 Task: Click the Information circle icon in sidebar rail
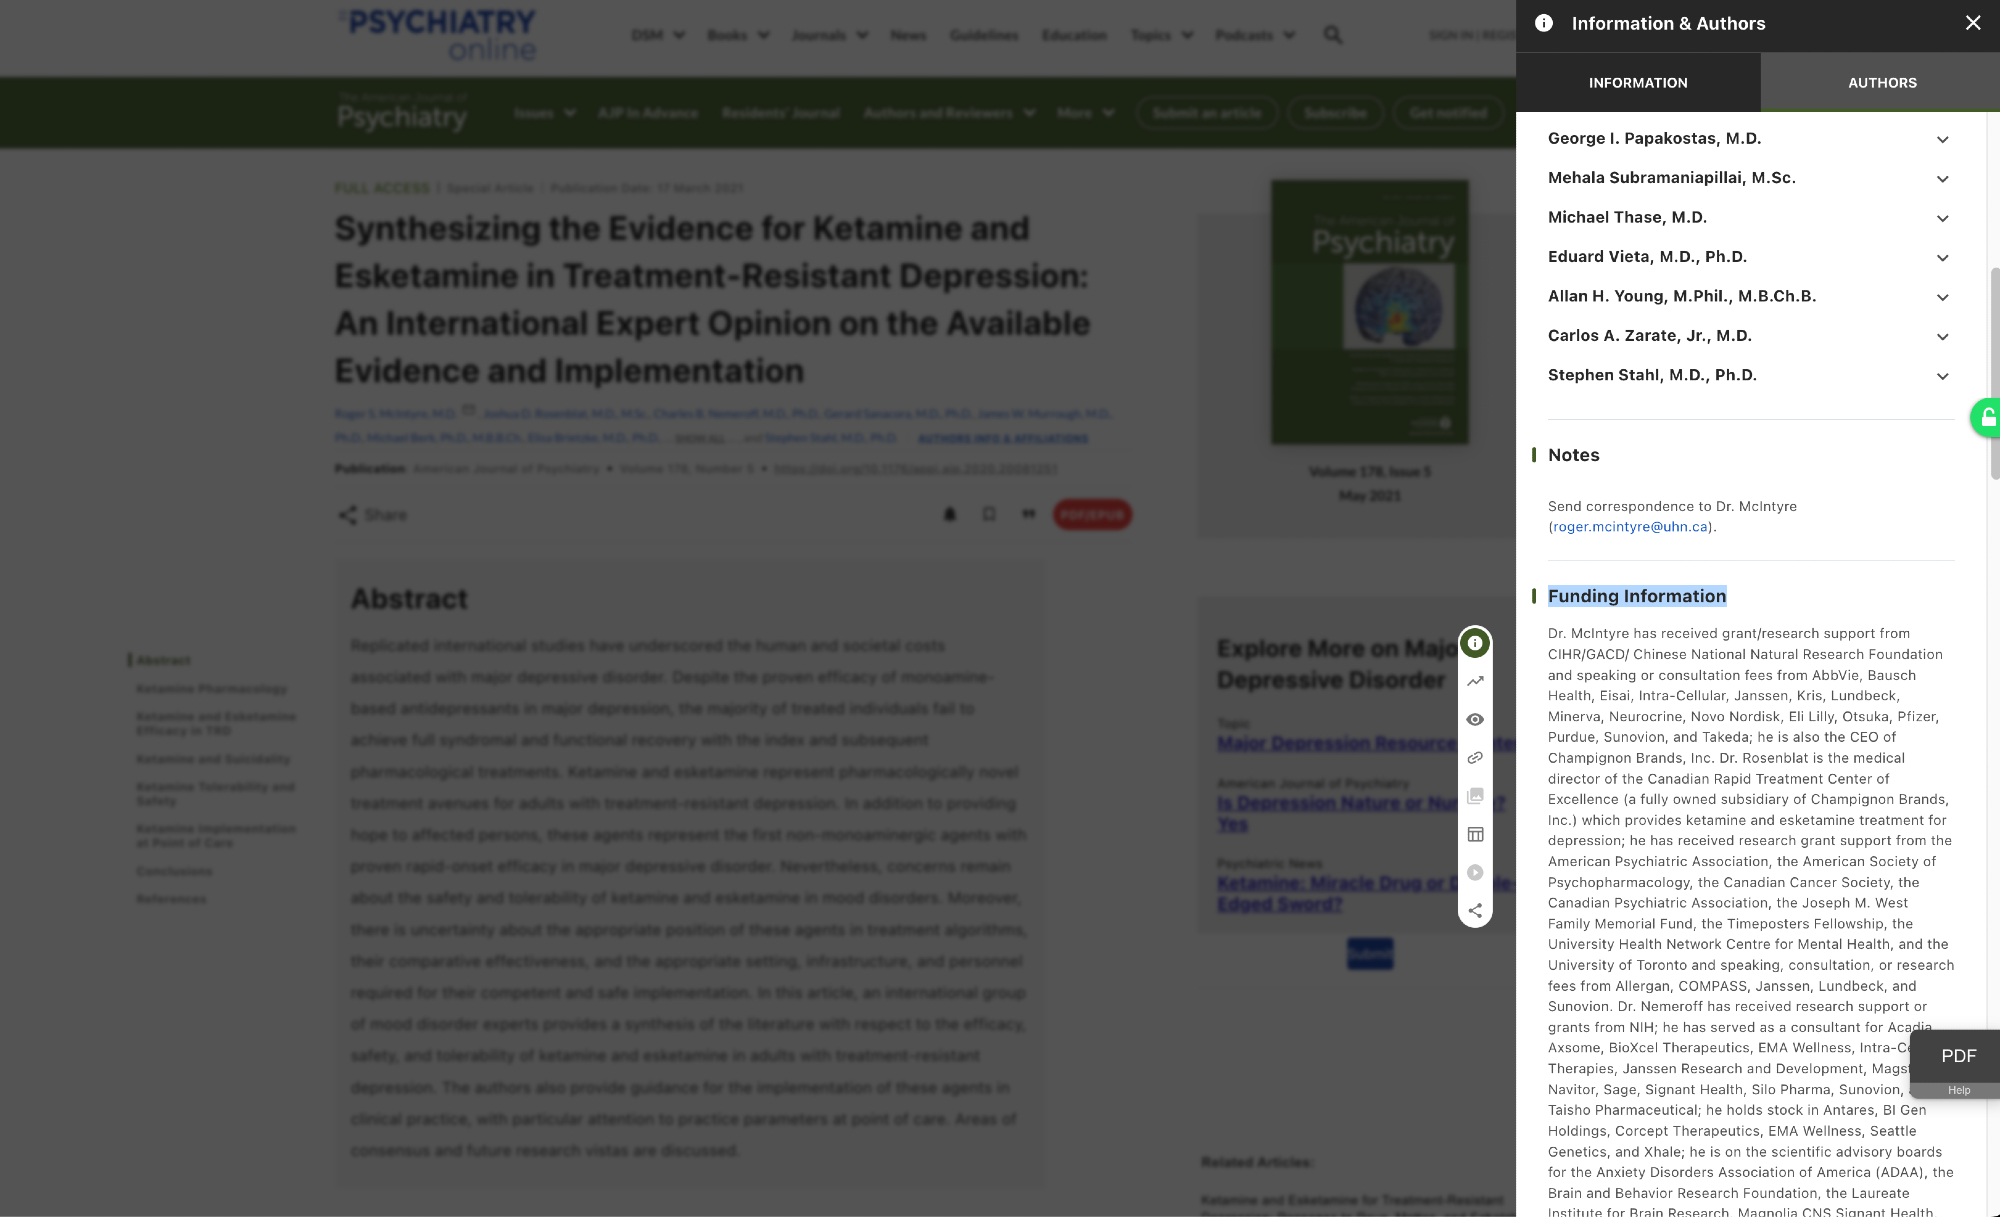(1475, 643)
